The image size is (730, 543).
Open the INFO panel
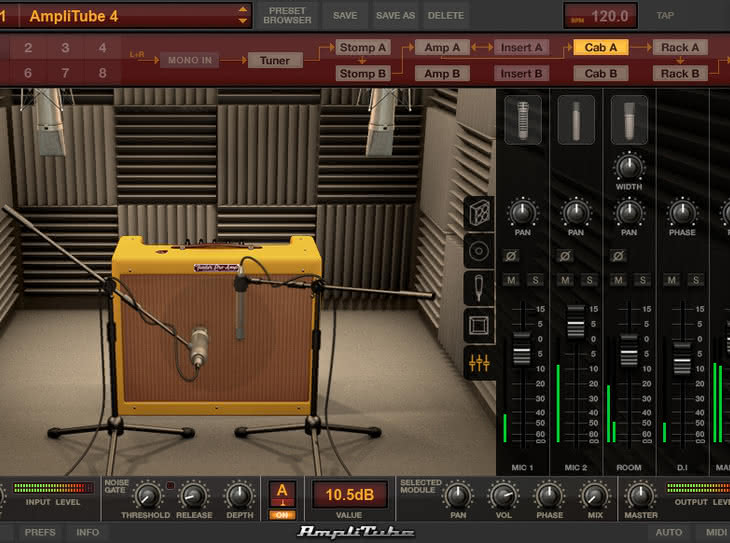[x=88, y=532]
